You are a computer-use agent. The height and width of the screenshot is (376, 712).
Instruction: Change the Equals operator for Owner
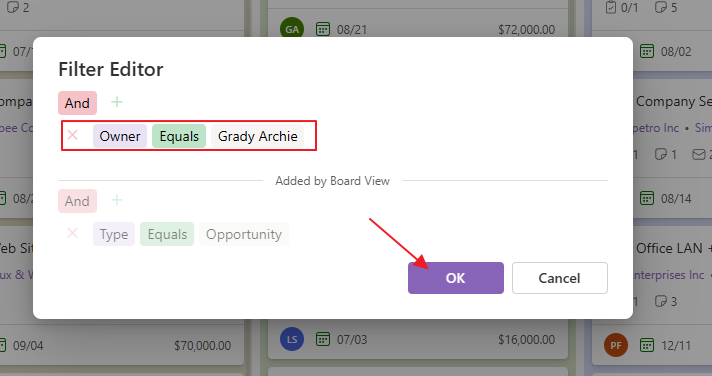[179, 136]
